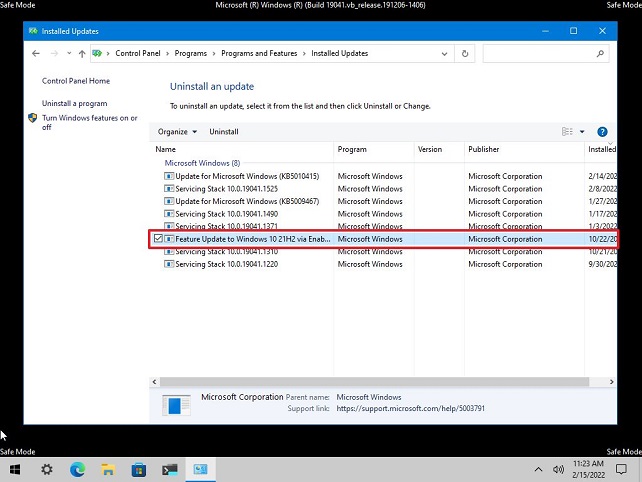Click the Control Panel taskbar icon

[x=200, y=470]
